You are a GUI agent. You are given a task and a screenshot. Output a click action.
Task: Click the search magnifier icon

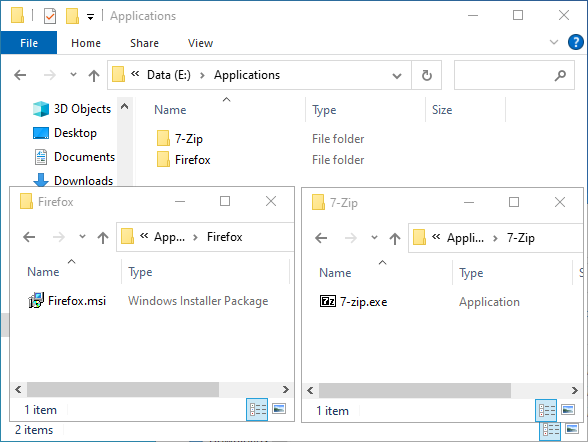[560, 75]
